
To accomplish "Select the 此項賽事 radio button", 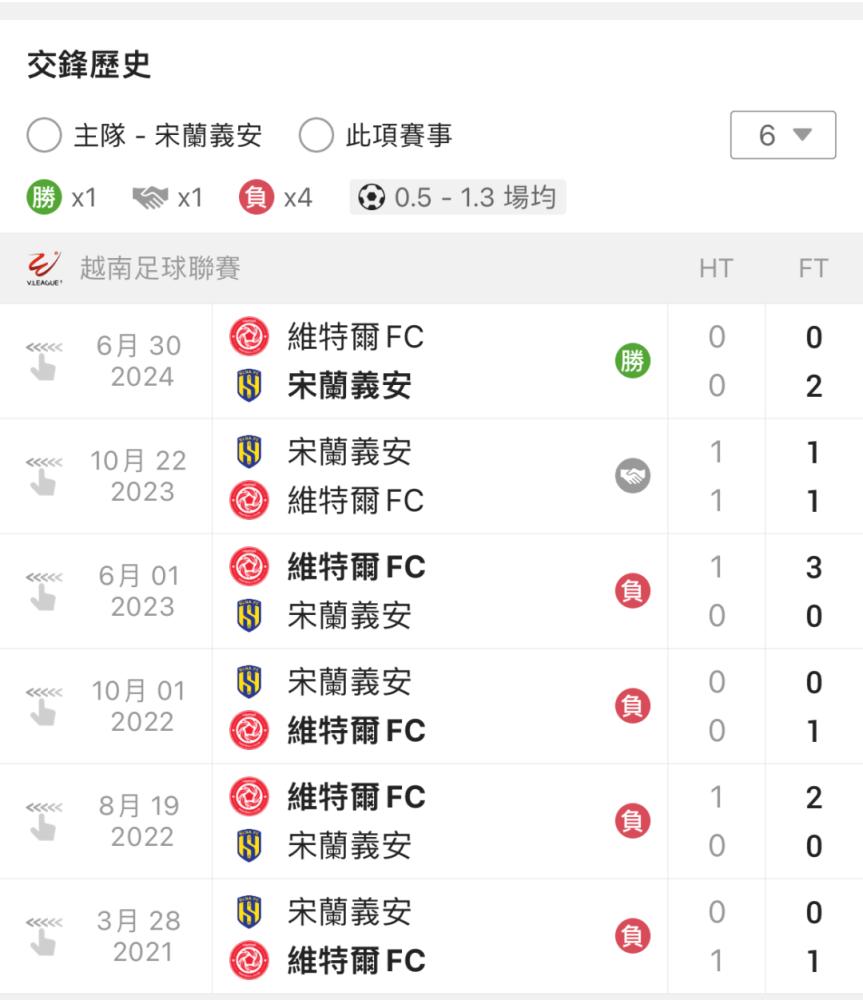I will coord(316,135).
